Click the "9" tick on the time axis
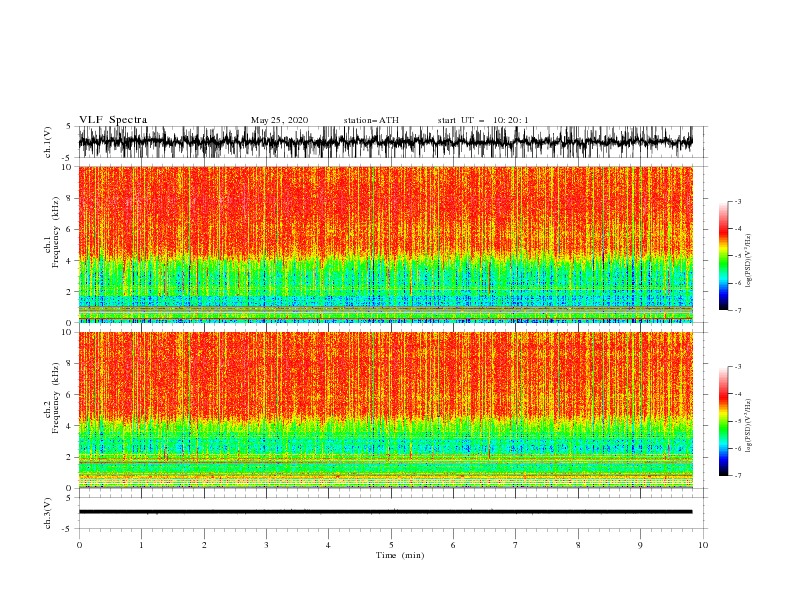 coord(640,545)
